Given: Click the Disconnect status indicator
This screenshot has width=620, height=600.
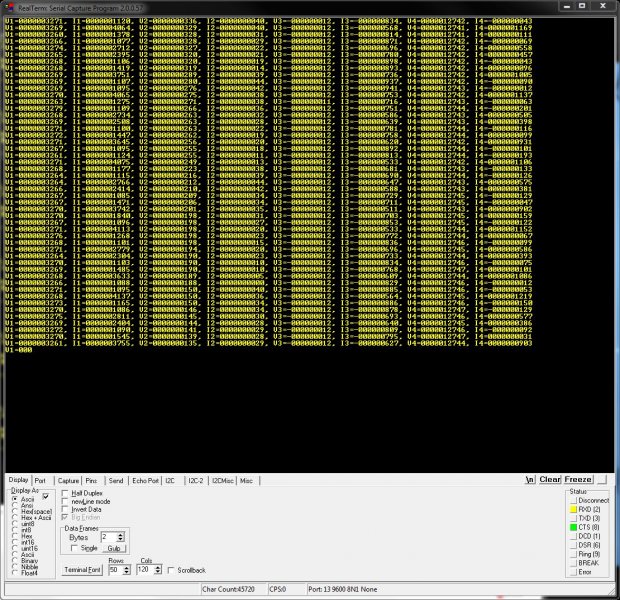Looking at the screenshot, I should point(571,500).
